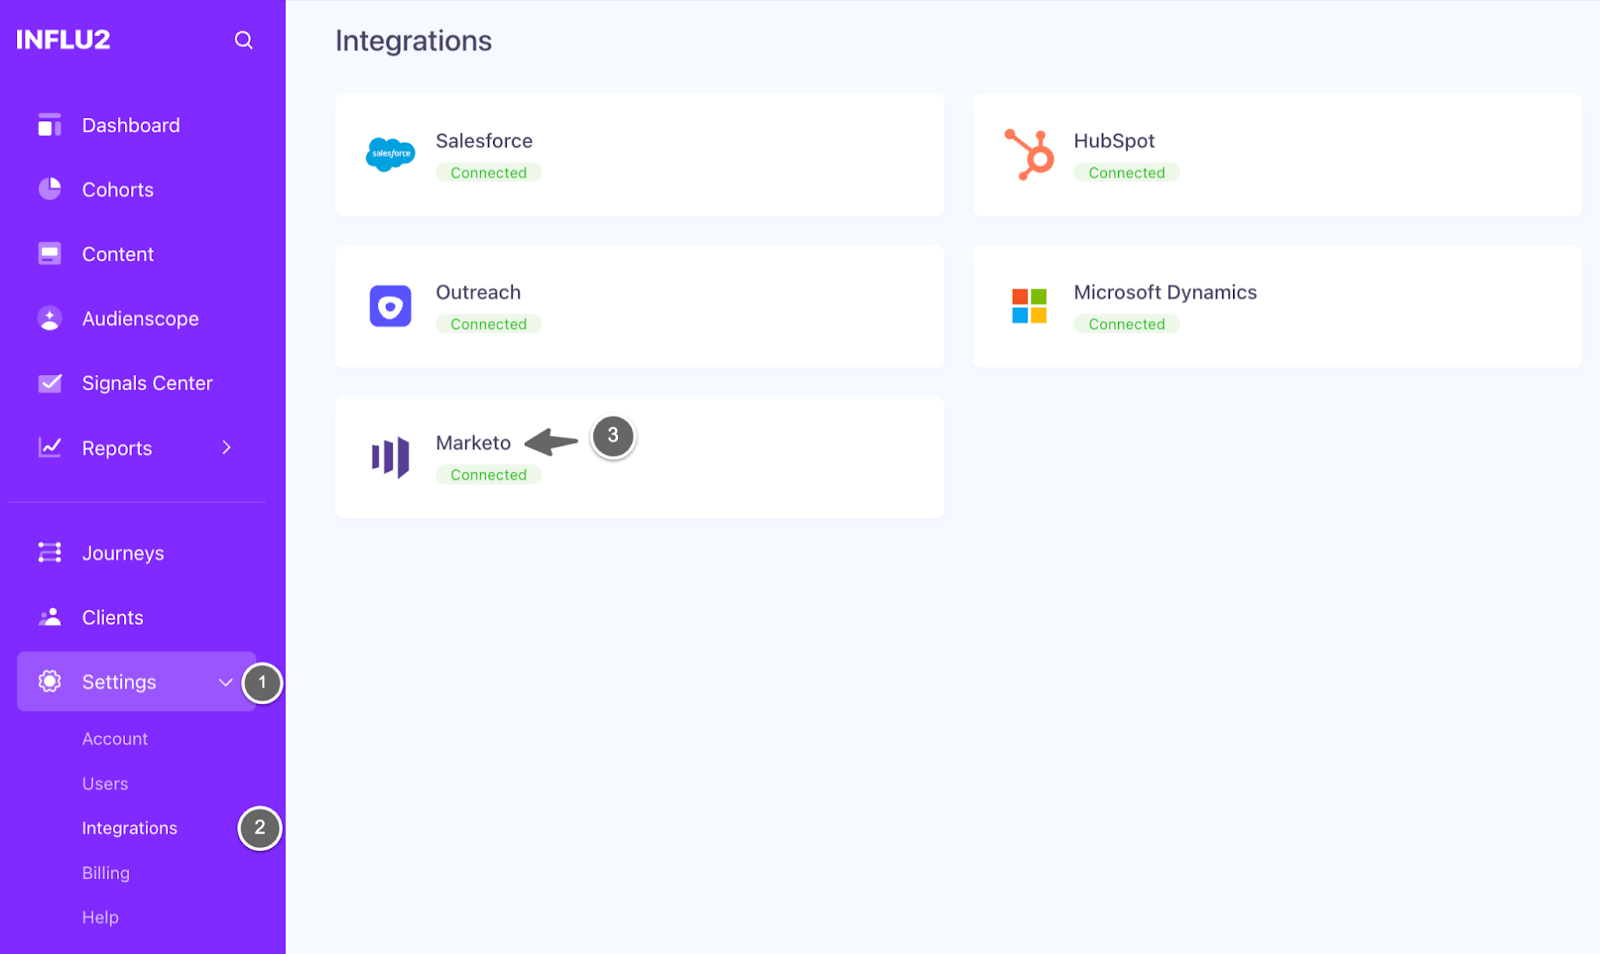Image resolution: width=1600 pixels, height=954 pixels.
Task: Open the Outreach integration card
Action: pyautogui.click(x=639, y=306)
